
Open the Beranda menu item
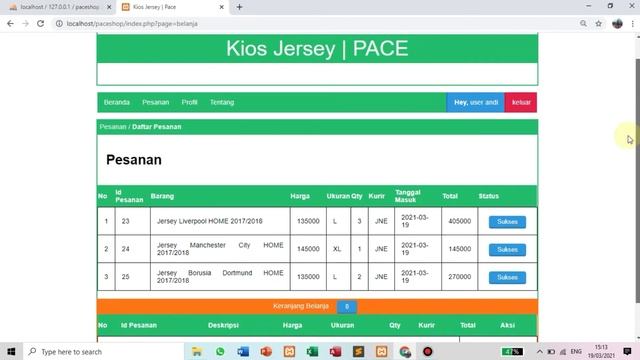pyautogui.click(x=117, y=102)
